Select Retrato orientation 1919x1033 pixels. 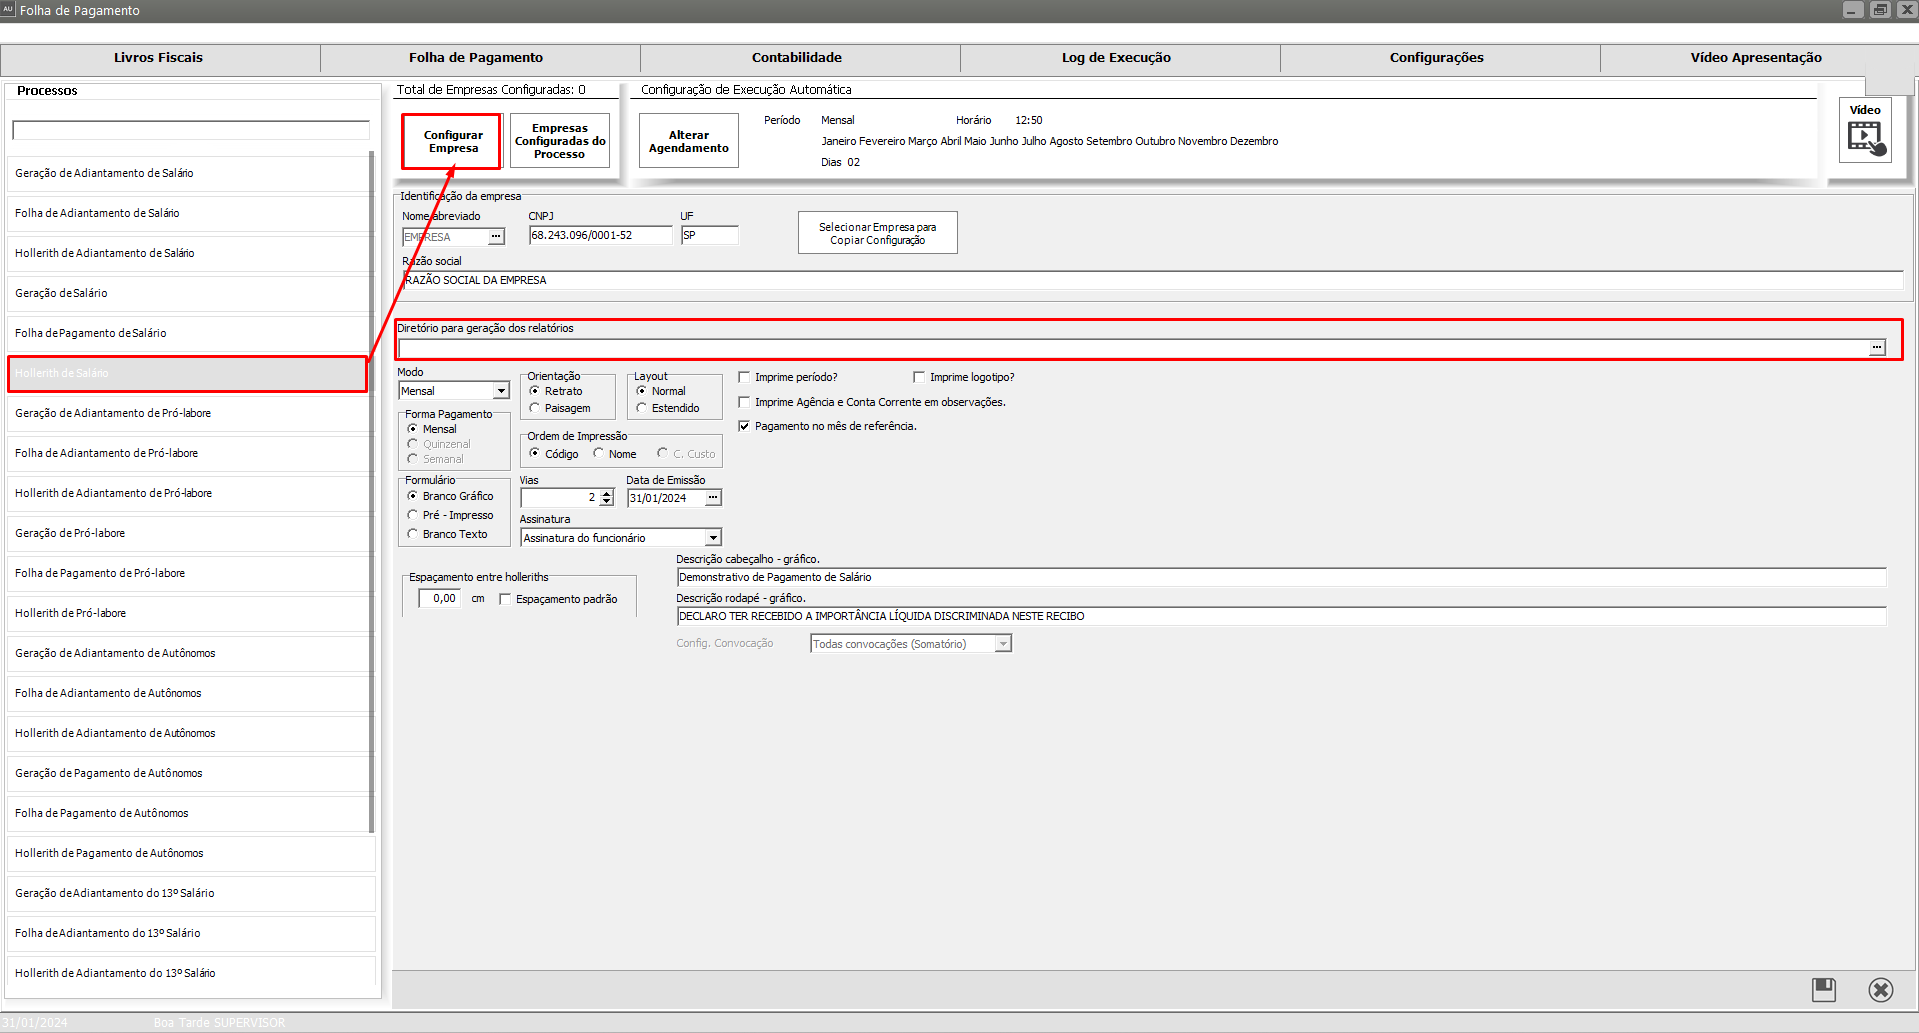(535, 391)
